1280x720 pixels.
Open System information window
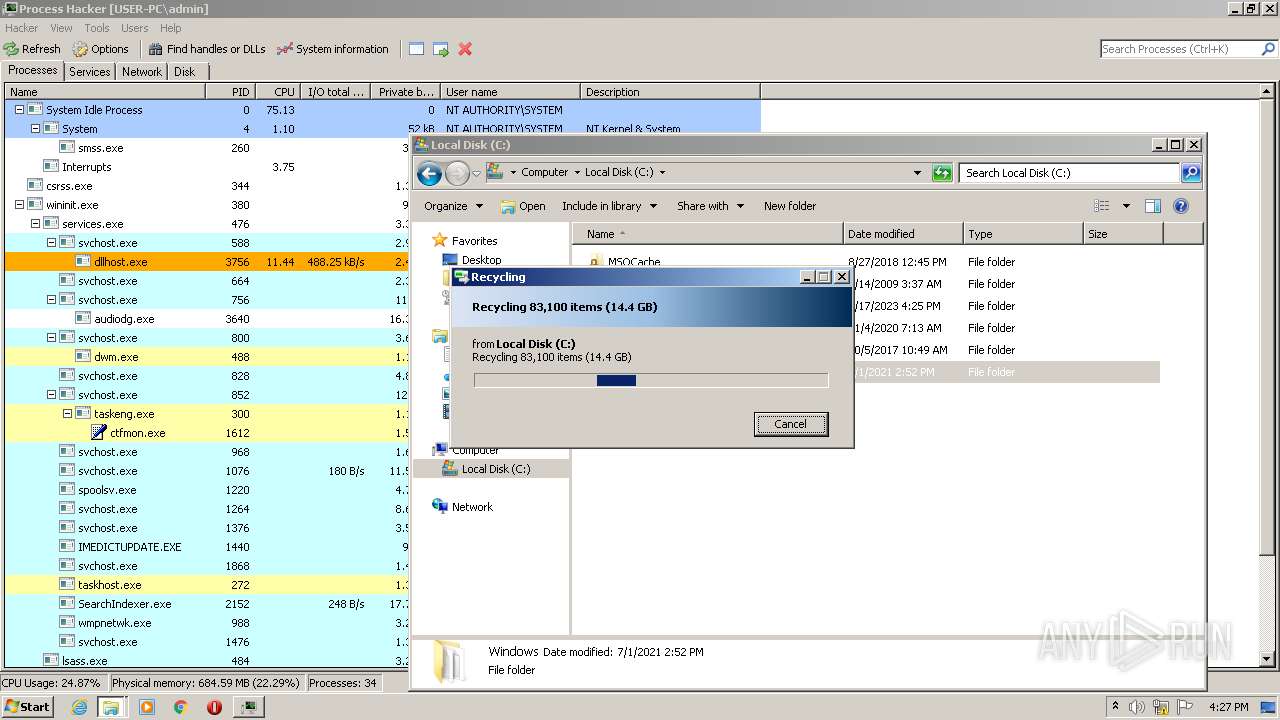coord(332,49)
